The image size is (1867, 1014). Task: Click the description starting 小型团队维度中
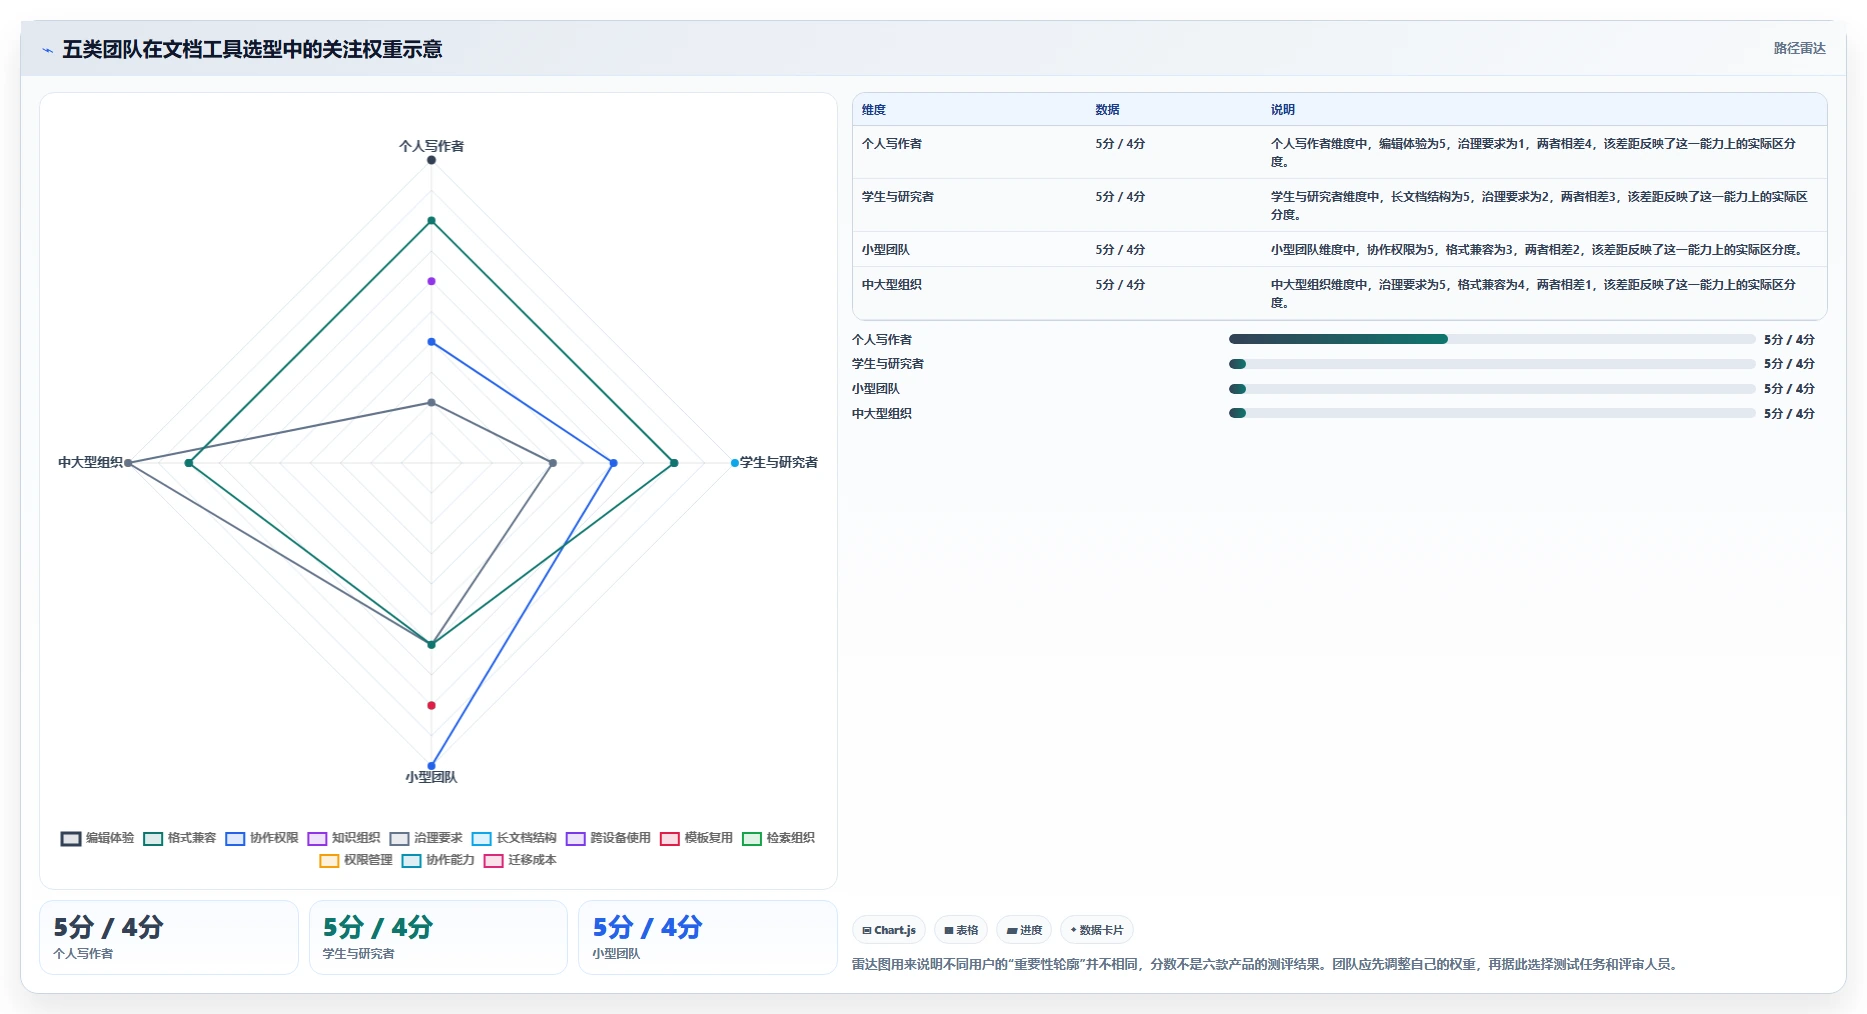pos(1538,250)
